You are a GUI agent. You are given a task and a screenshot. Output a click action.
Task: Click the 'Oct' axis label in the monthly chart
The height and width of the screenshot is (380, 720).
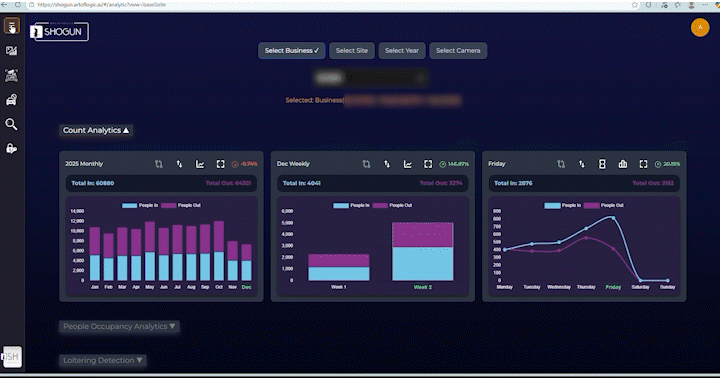(x=219, y=287)
